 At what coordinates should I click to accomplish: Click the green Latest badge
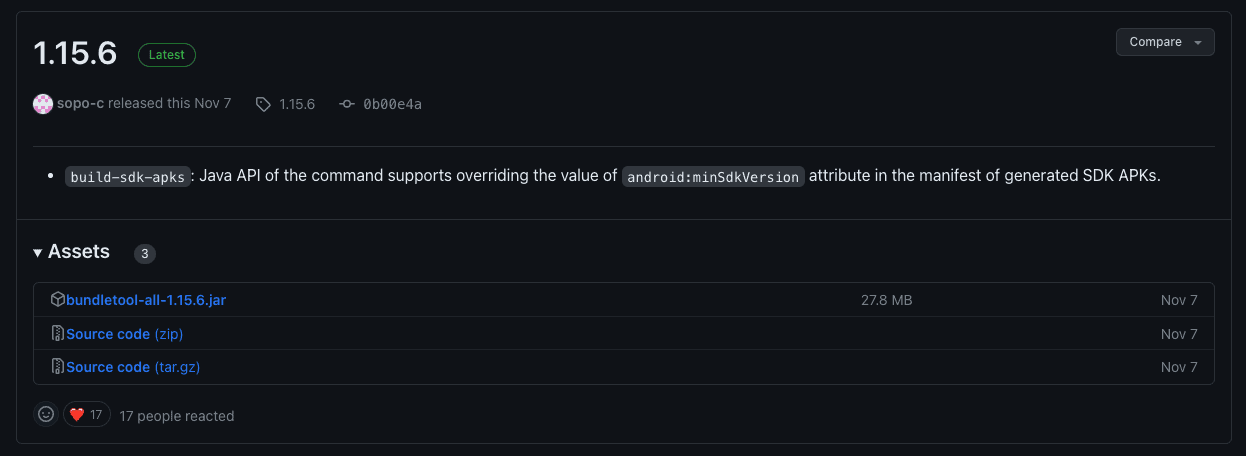[167, 55]
